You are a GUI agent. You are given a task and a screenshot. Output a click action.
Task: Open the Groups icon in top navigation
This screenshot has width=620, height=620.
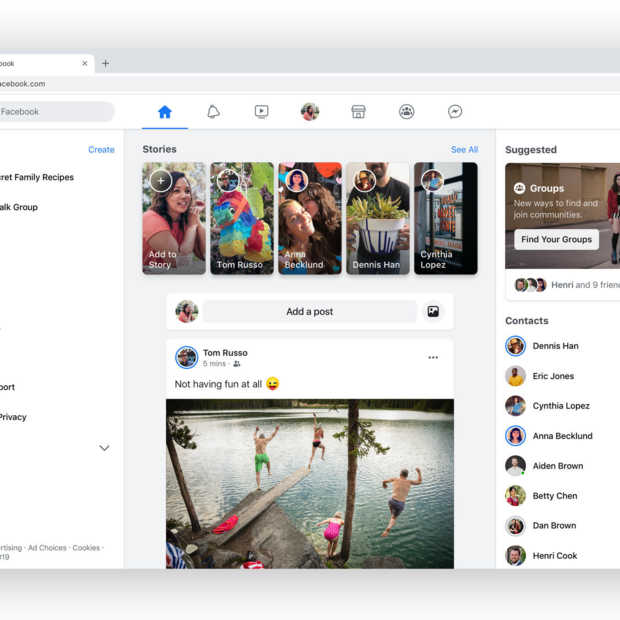coord(406,112)
